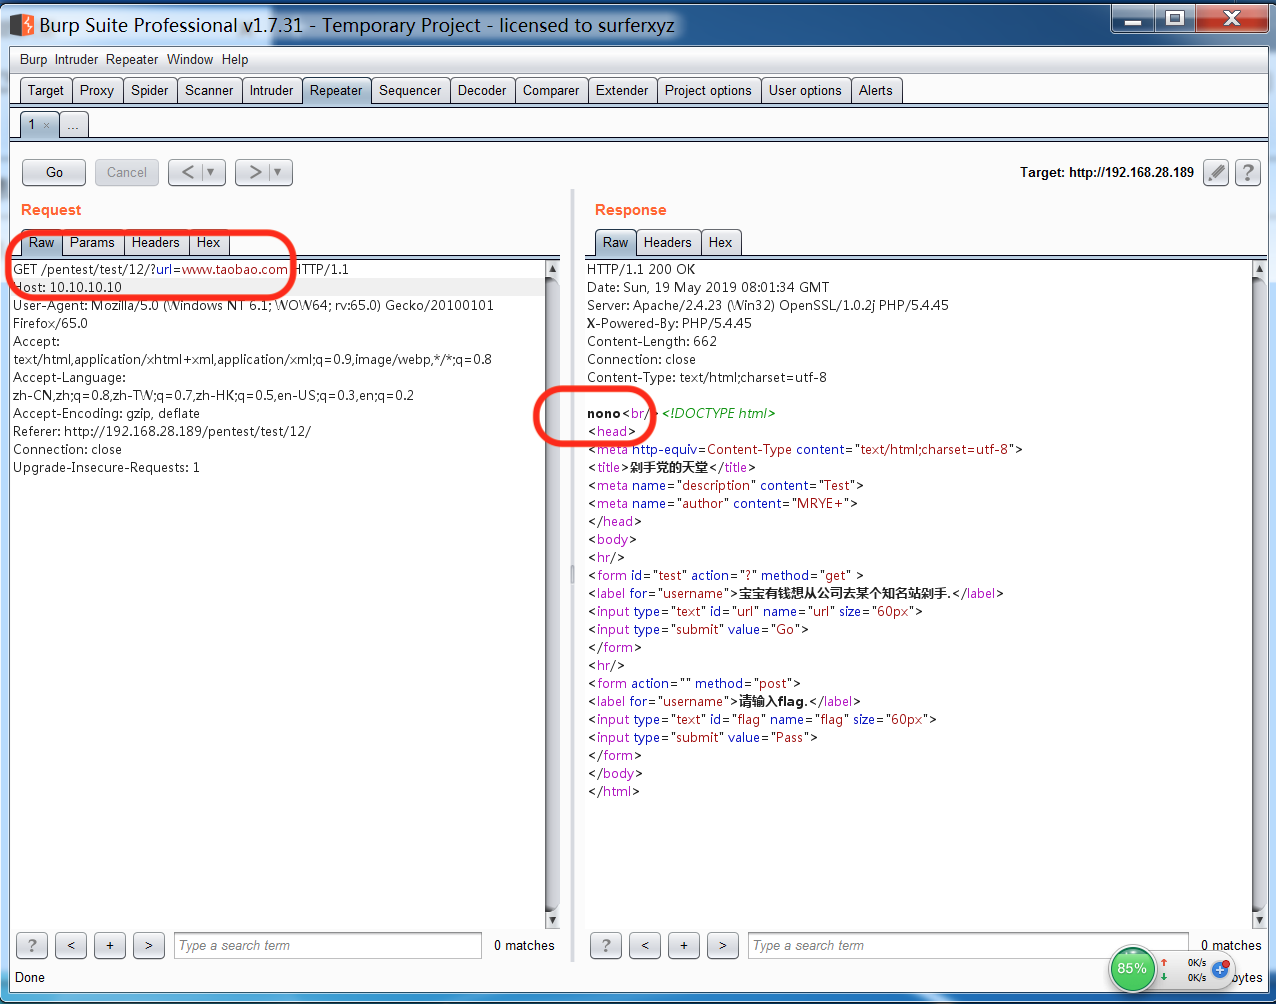
Task: Switch to the Proxy tab
Action: point(97,90)
